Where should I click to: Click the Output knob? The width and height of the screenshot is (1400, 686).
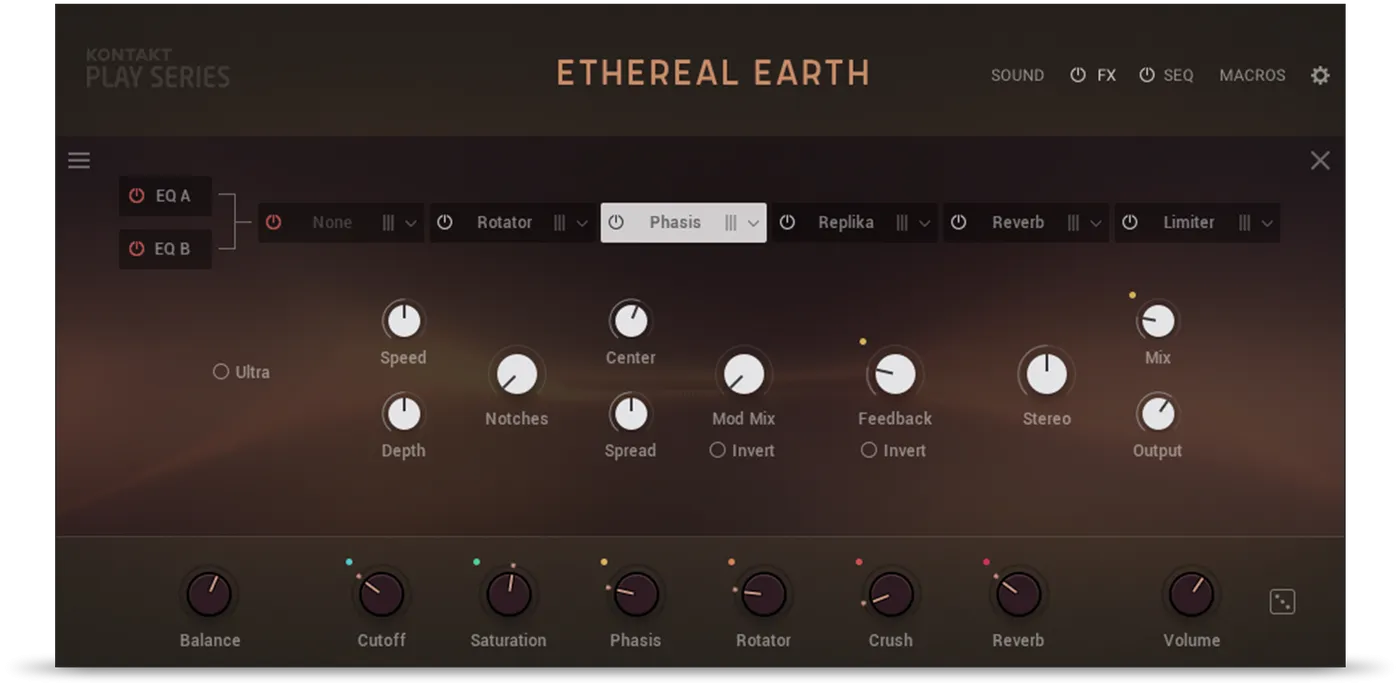click(x=1157, y=413)
